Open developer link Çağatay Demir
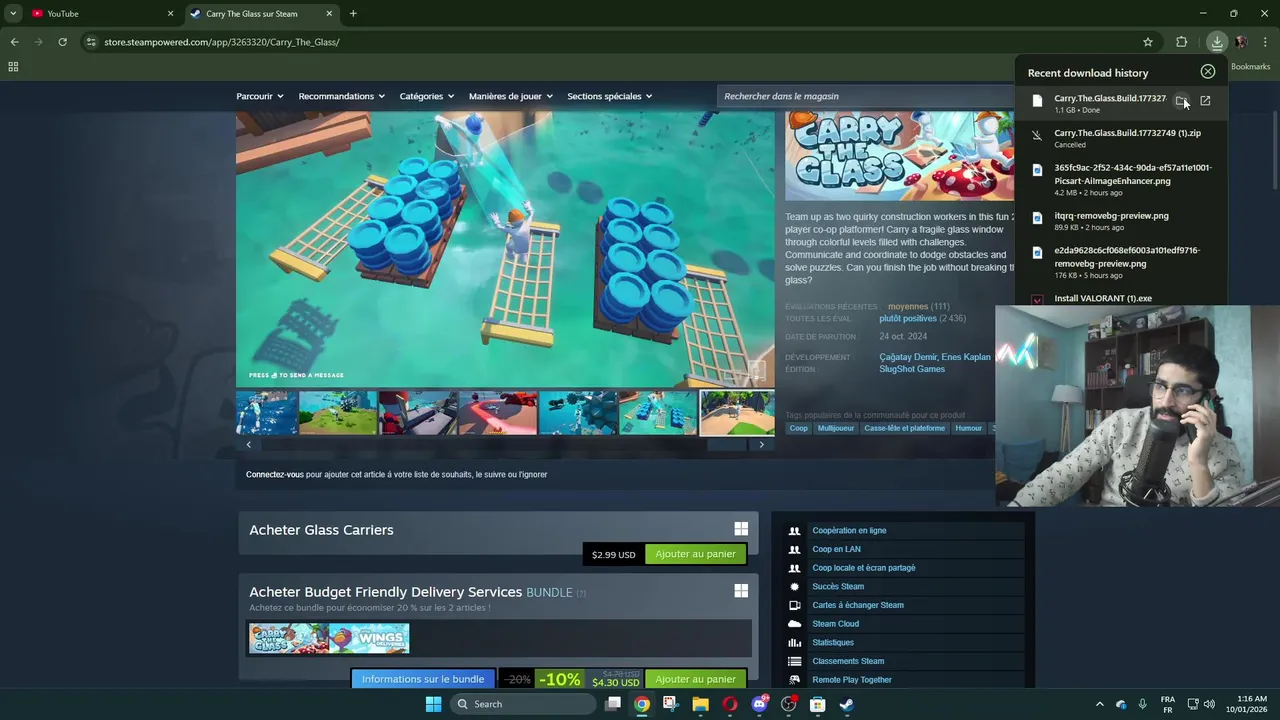The width and height of the screenshot is (1280, 720). click(908, 357)
